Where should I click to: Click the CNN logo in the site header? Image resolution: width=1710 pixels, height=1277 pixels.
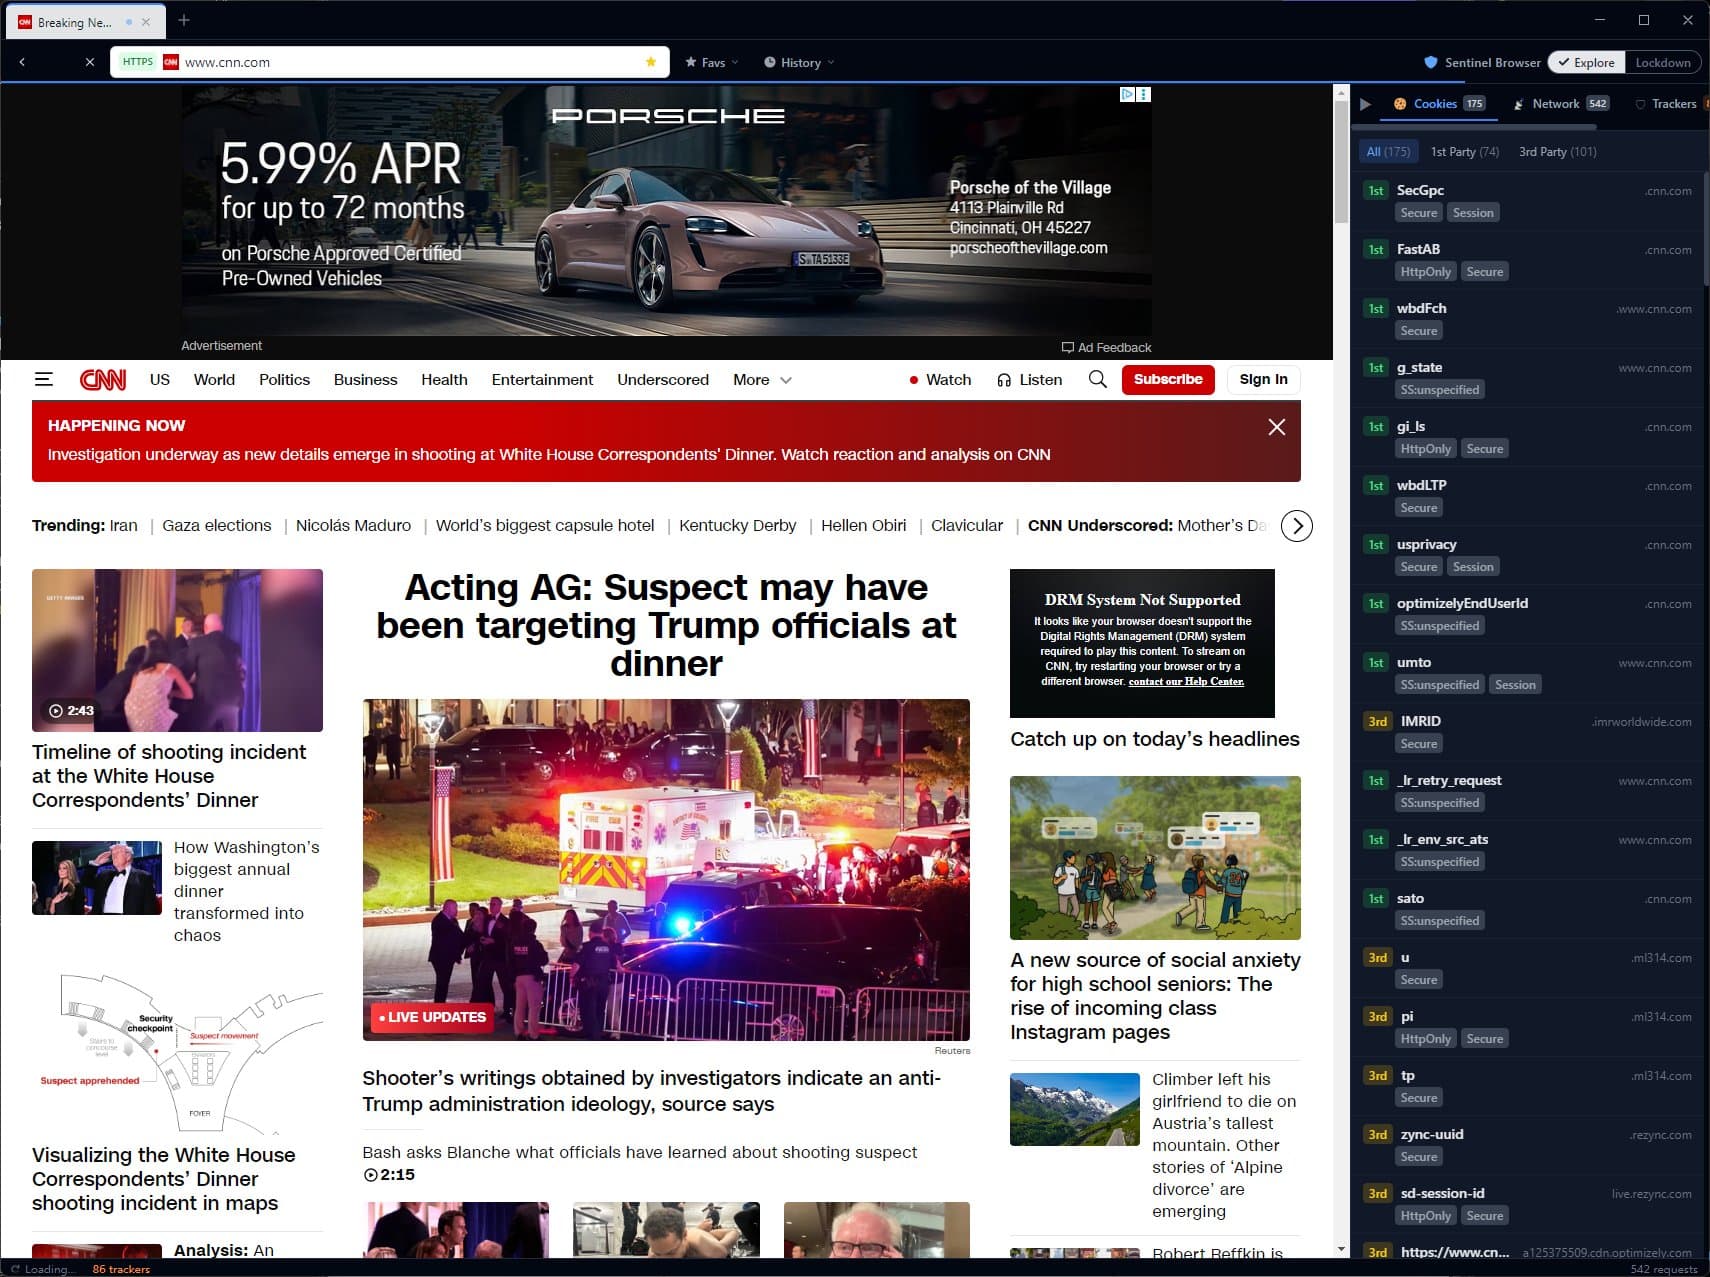(103, 380)
